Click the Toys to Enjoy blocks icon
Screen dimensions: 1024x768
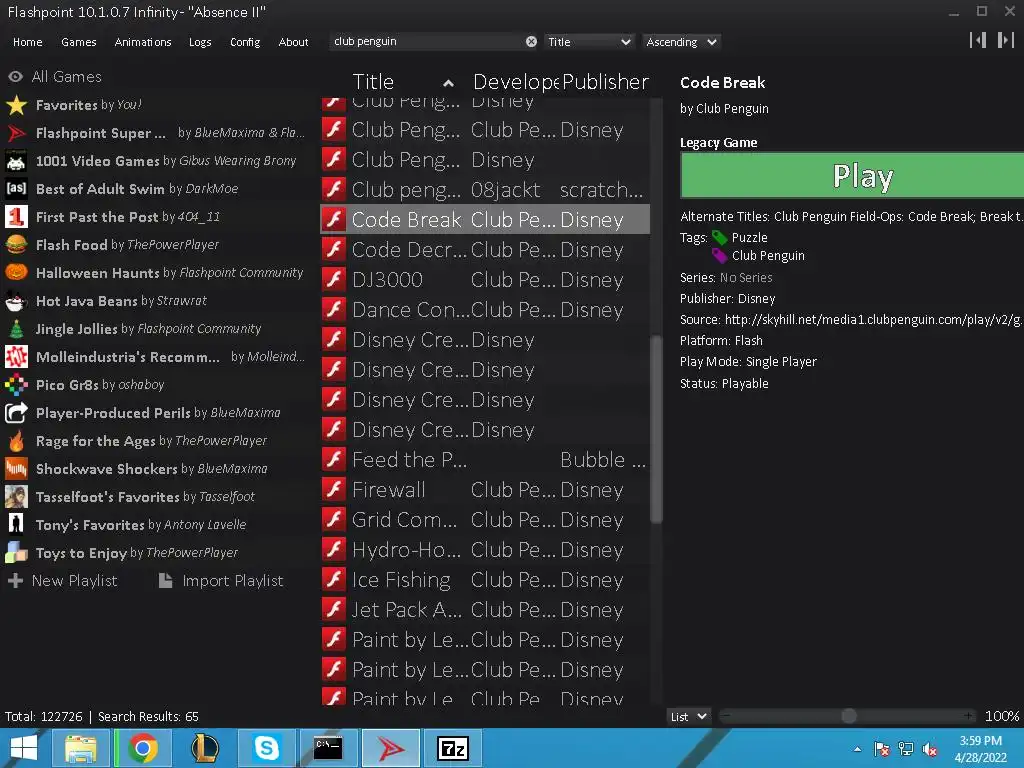point(16,552)
